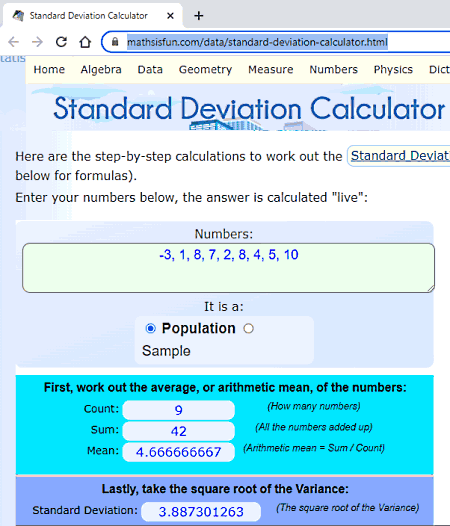Open the Home menu item
The width and height of the screenshot is (450, 526).
[49, 69]
